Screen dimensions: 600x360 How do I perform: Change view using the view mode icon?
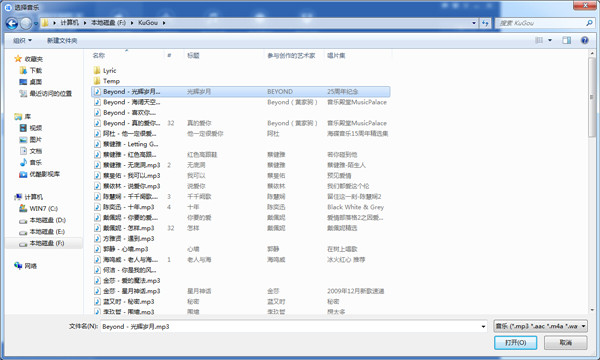click(539, 40)
